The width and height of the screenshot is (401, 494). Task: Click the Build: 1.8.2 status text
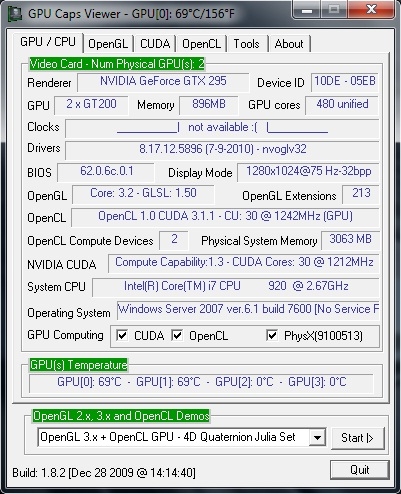point(104,473)
